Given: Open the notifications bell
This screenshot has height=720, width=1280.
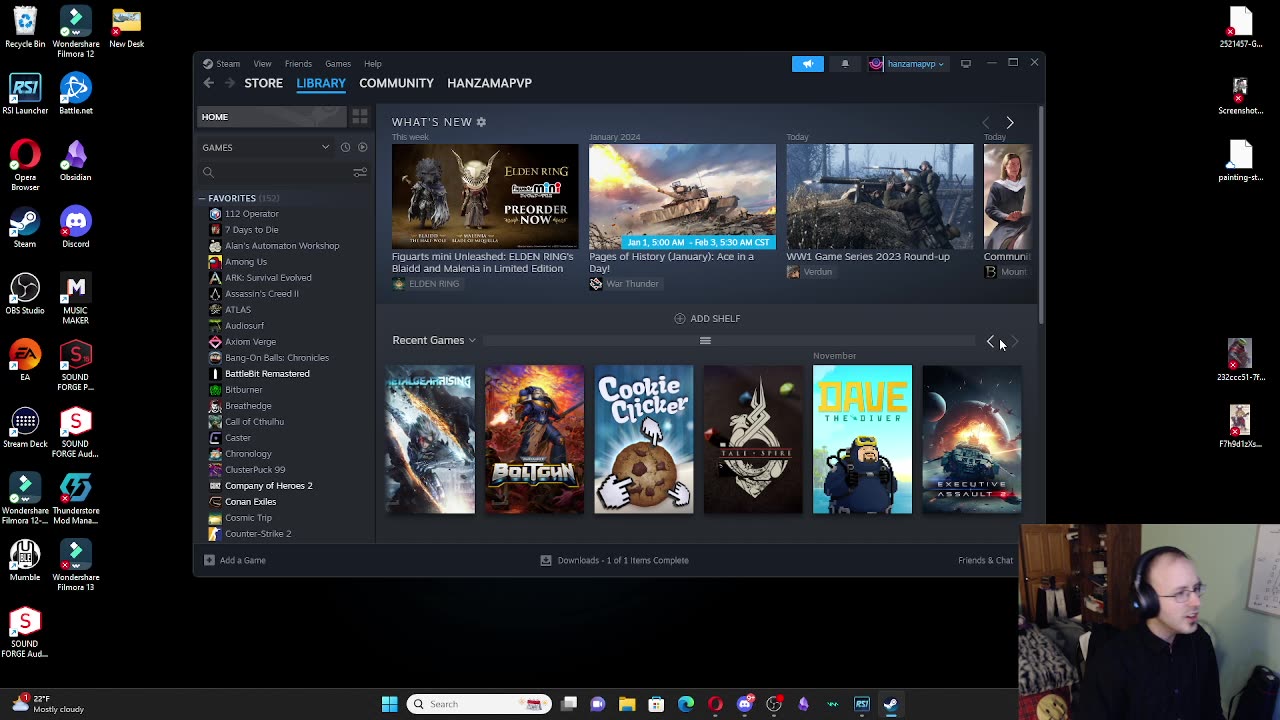Looking at the screenshot, I should pos(845,64).
